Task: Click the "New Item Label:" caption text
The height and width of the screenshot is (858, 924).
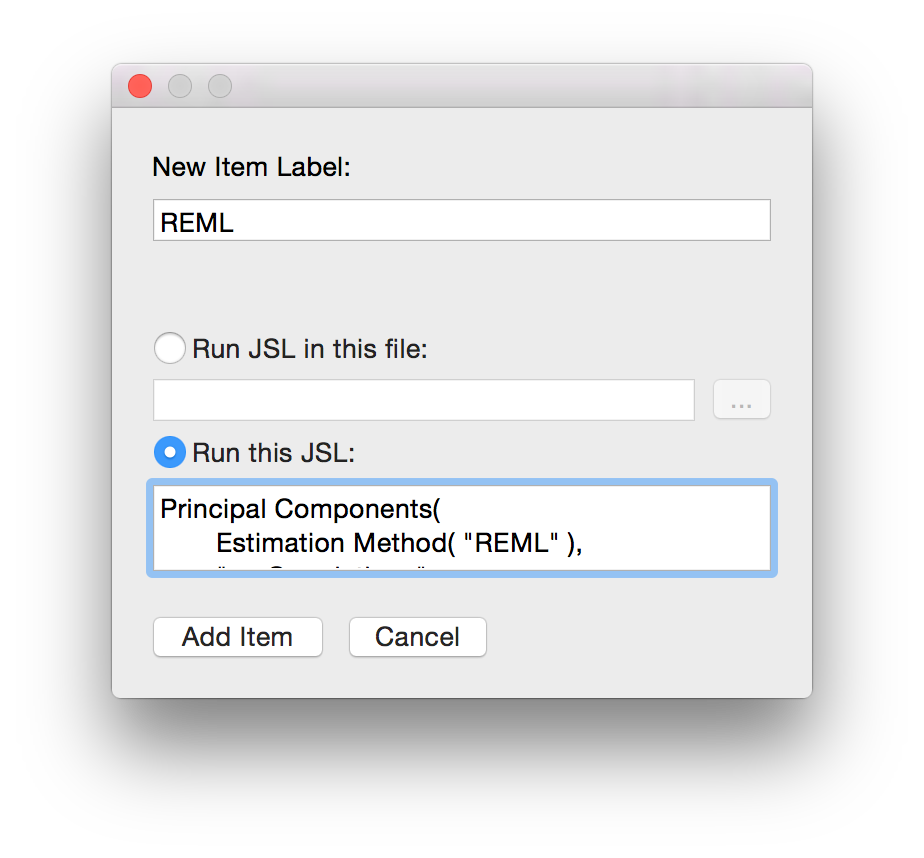Action: pyautogui.click(x=251, y=166)
